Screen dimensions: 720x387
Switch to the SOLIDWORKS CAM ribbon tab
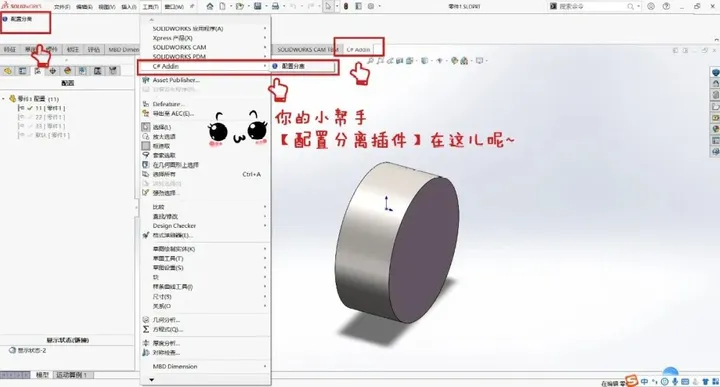point(308,49)
